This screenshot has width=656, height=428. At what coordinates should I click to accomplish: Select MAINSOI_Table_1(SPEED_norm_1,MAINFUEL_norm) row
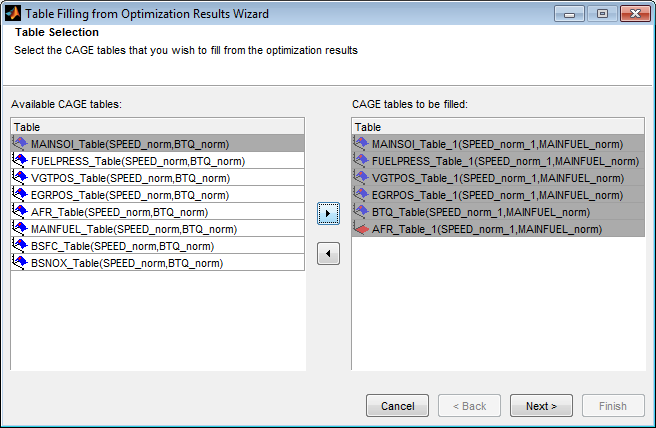point(498,144)
